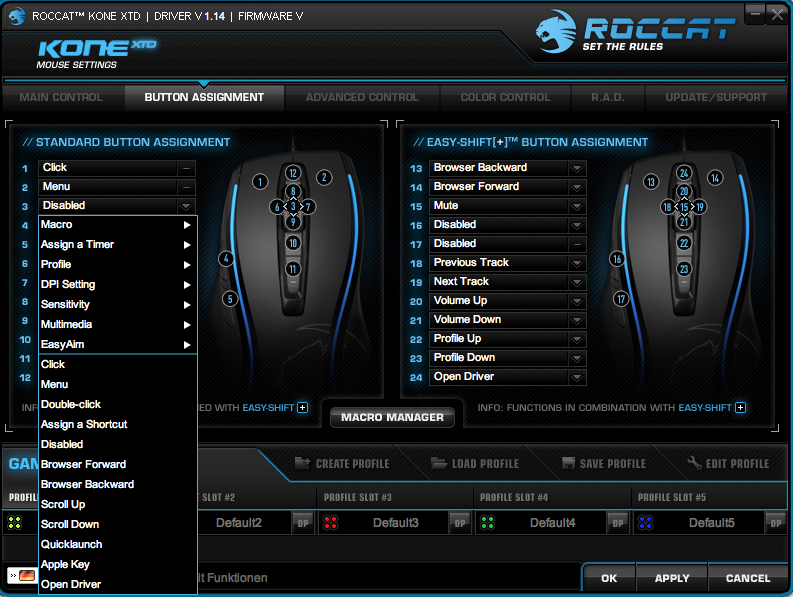Click the green dots icon for Default4

pos(488,523)
